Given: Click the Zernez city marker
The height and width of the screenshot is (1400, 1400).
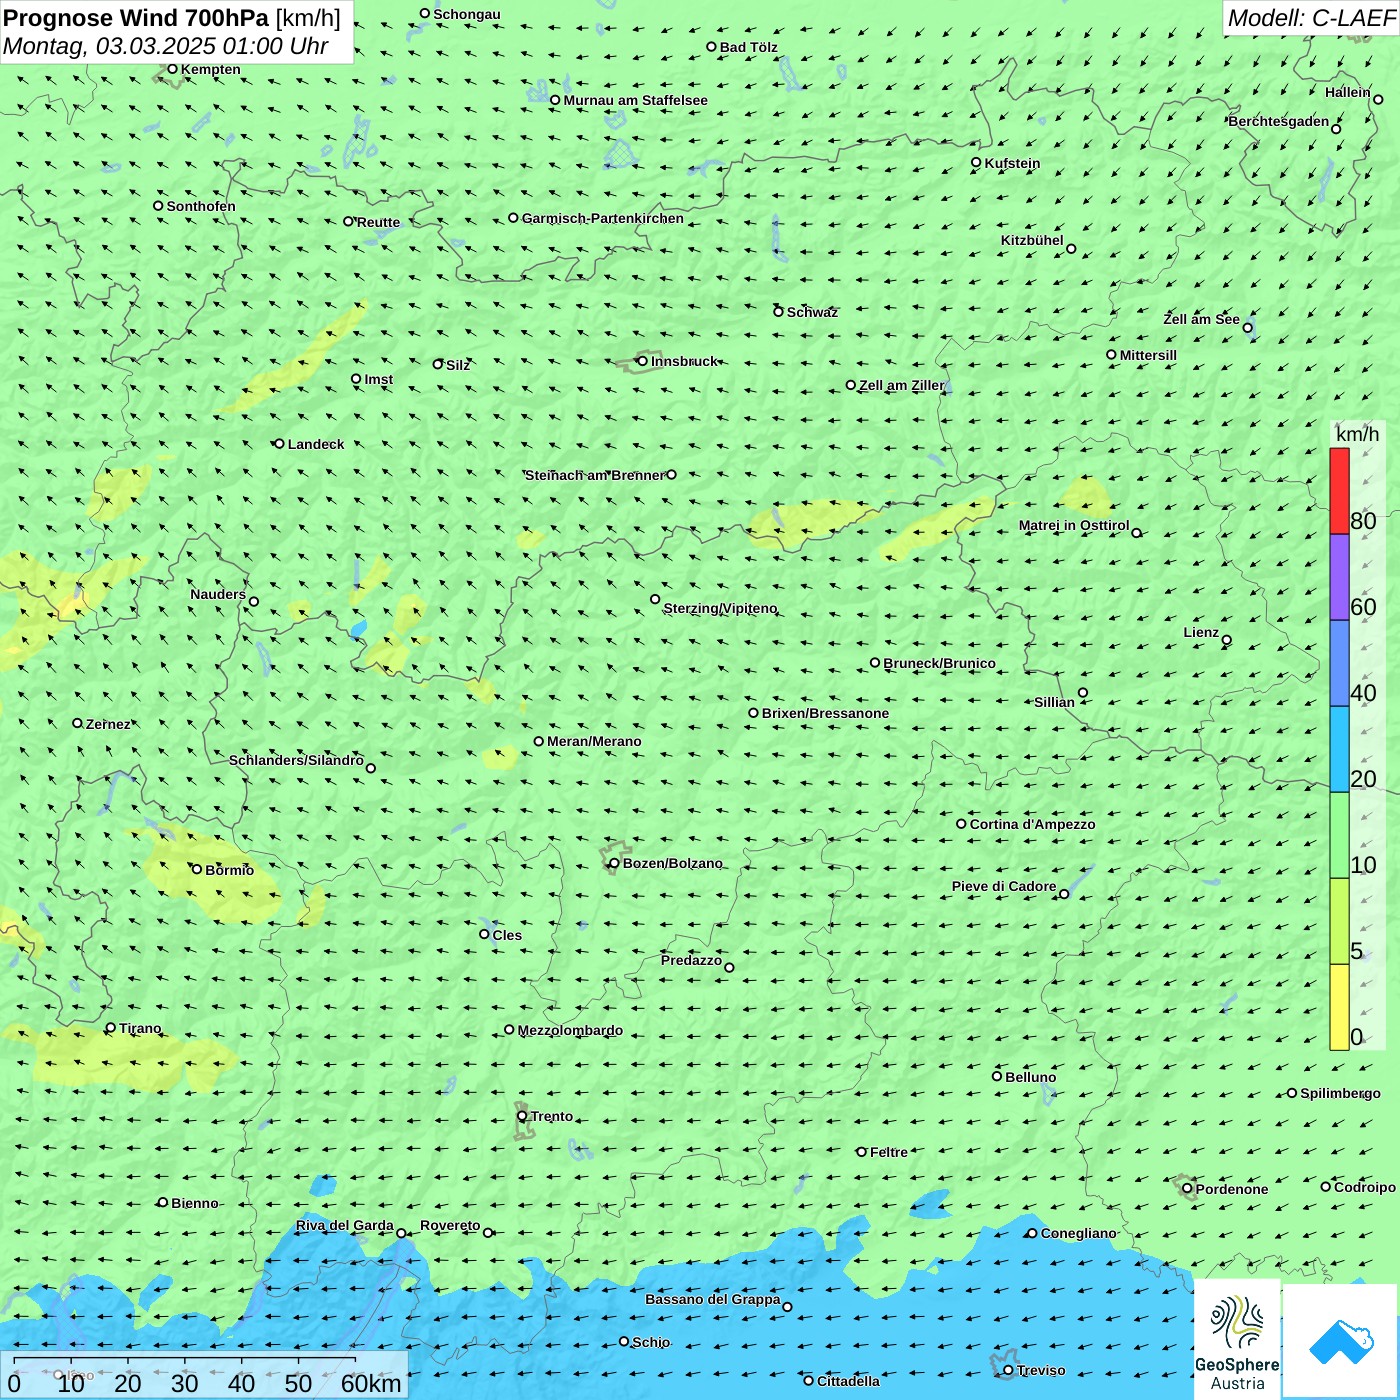Looking at the screenshot, I should tap(77, 723).
